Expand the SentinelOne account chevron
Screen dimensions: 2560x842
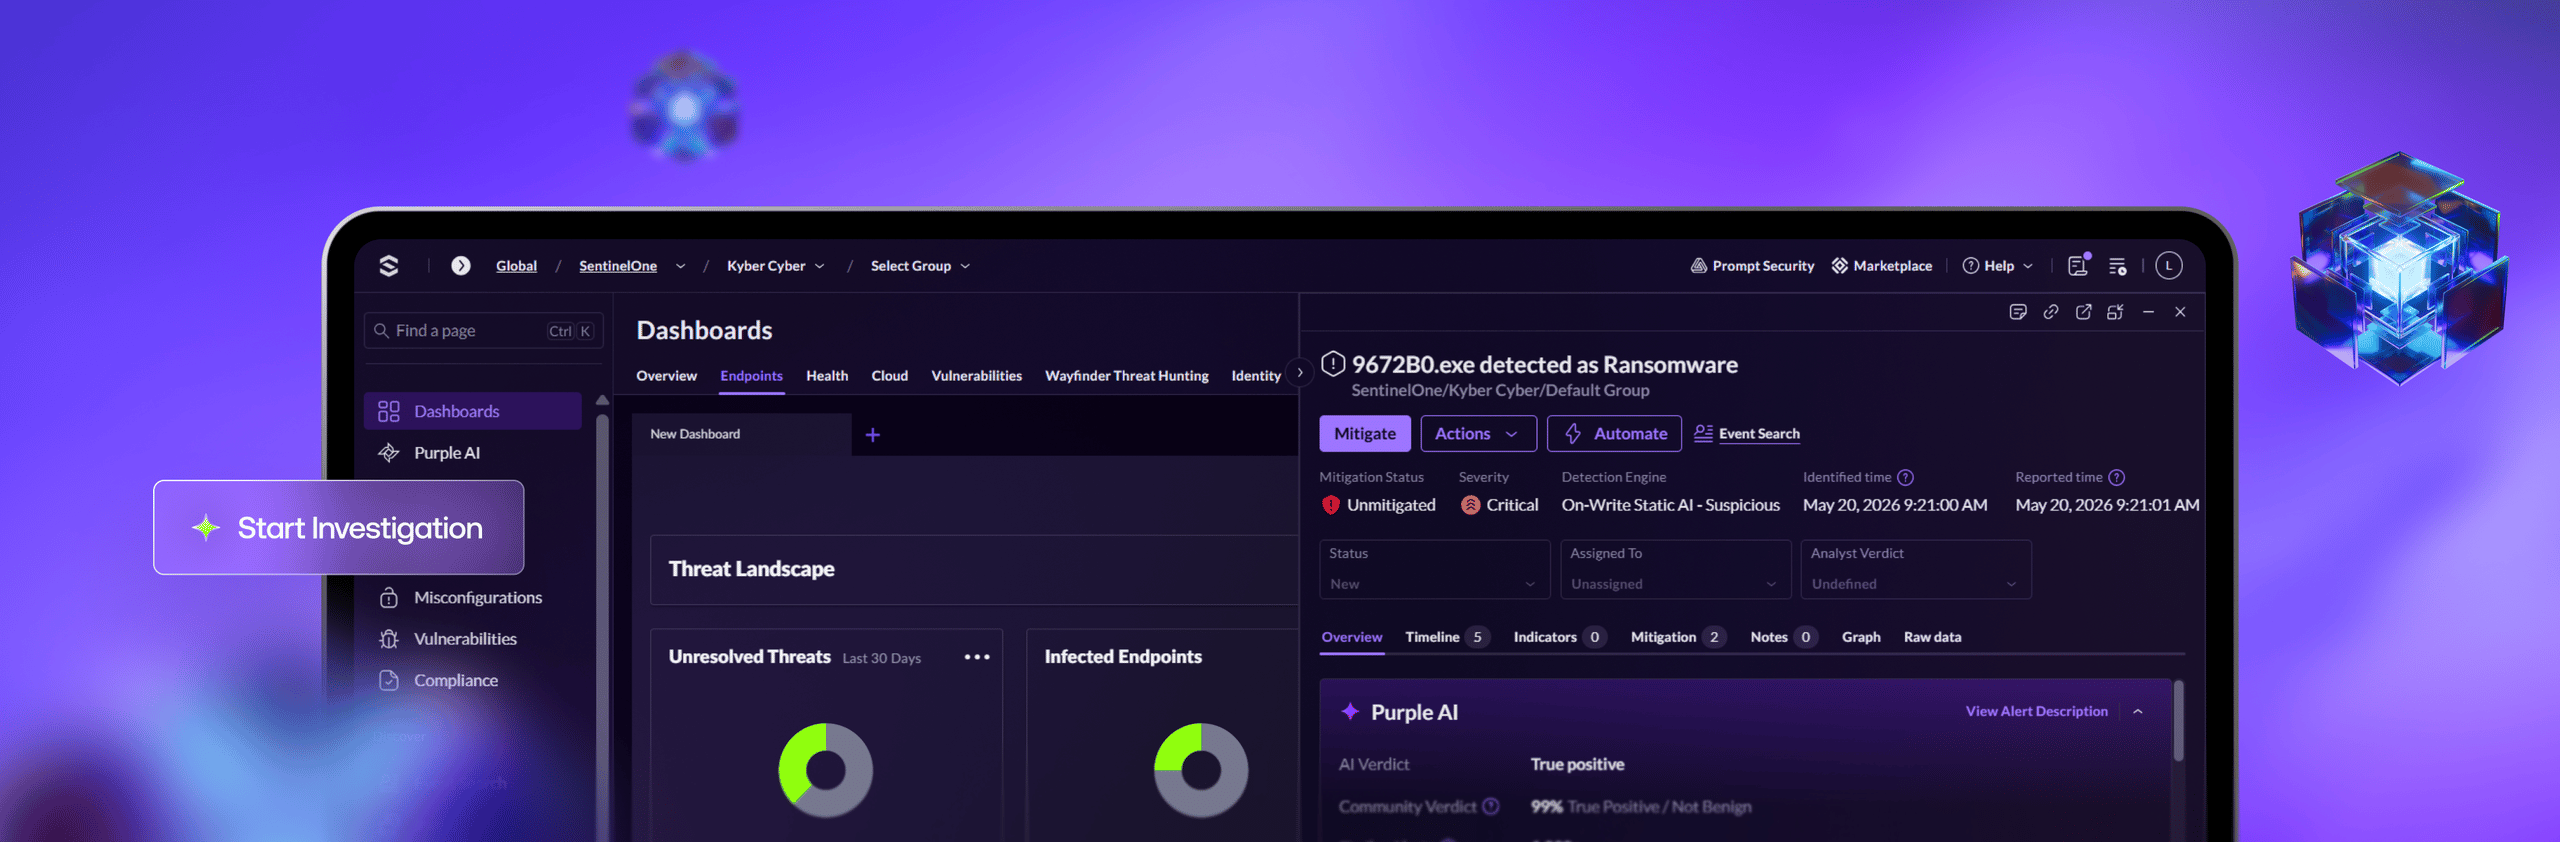point(680,266)
